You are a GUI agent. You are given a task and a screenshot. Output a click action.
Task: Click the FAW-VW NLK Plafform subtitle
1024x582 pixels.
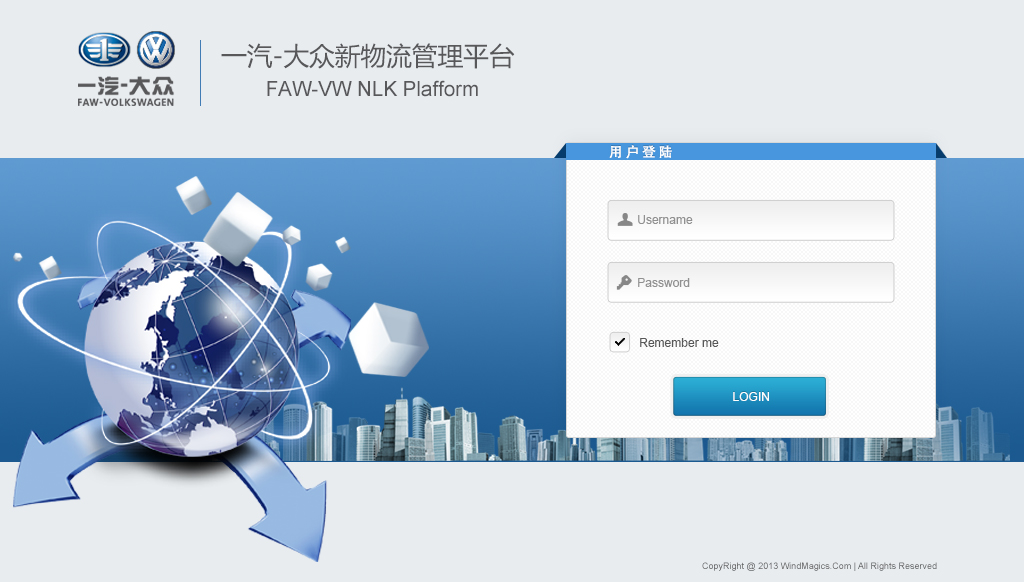coord(372,89)
